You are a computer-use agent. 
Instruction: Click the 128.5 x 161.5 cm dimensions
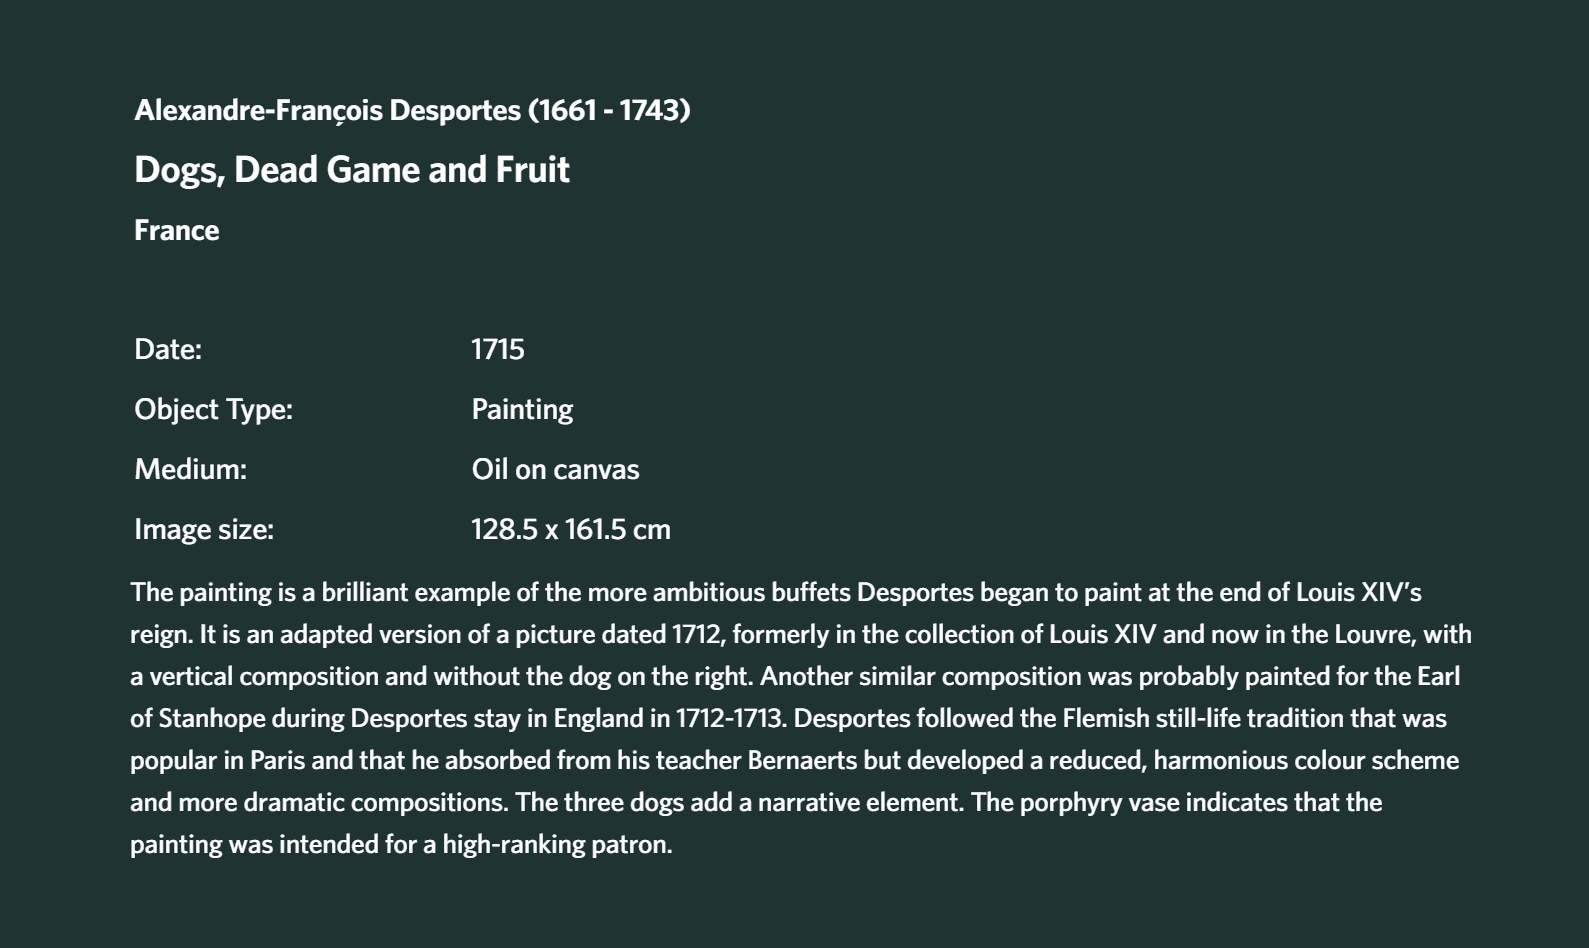(571, 529)
